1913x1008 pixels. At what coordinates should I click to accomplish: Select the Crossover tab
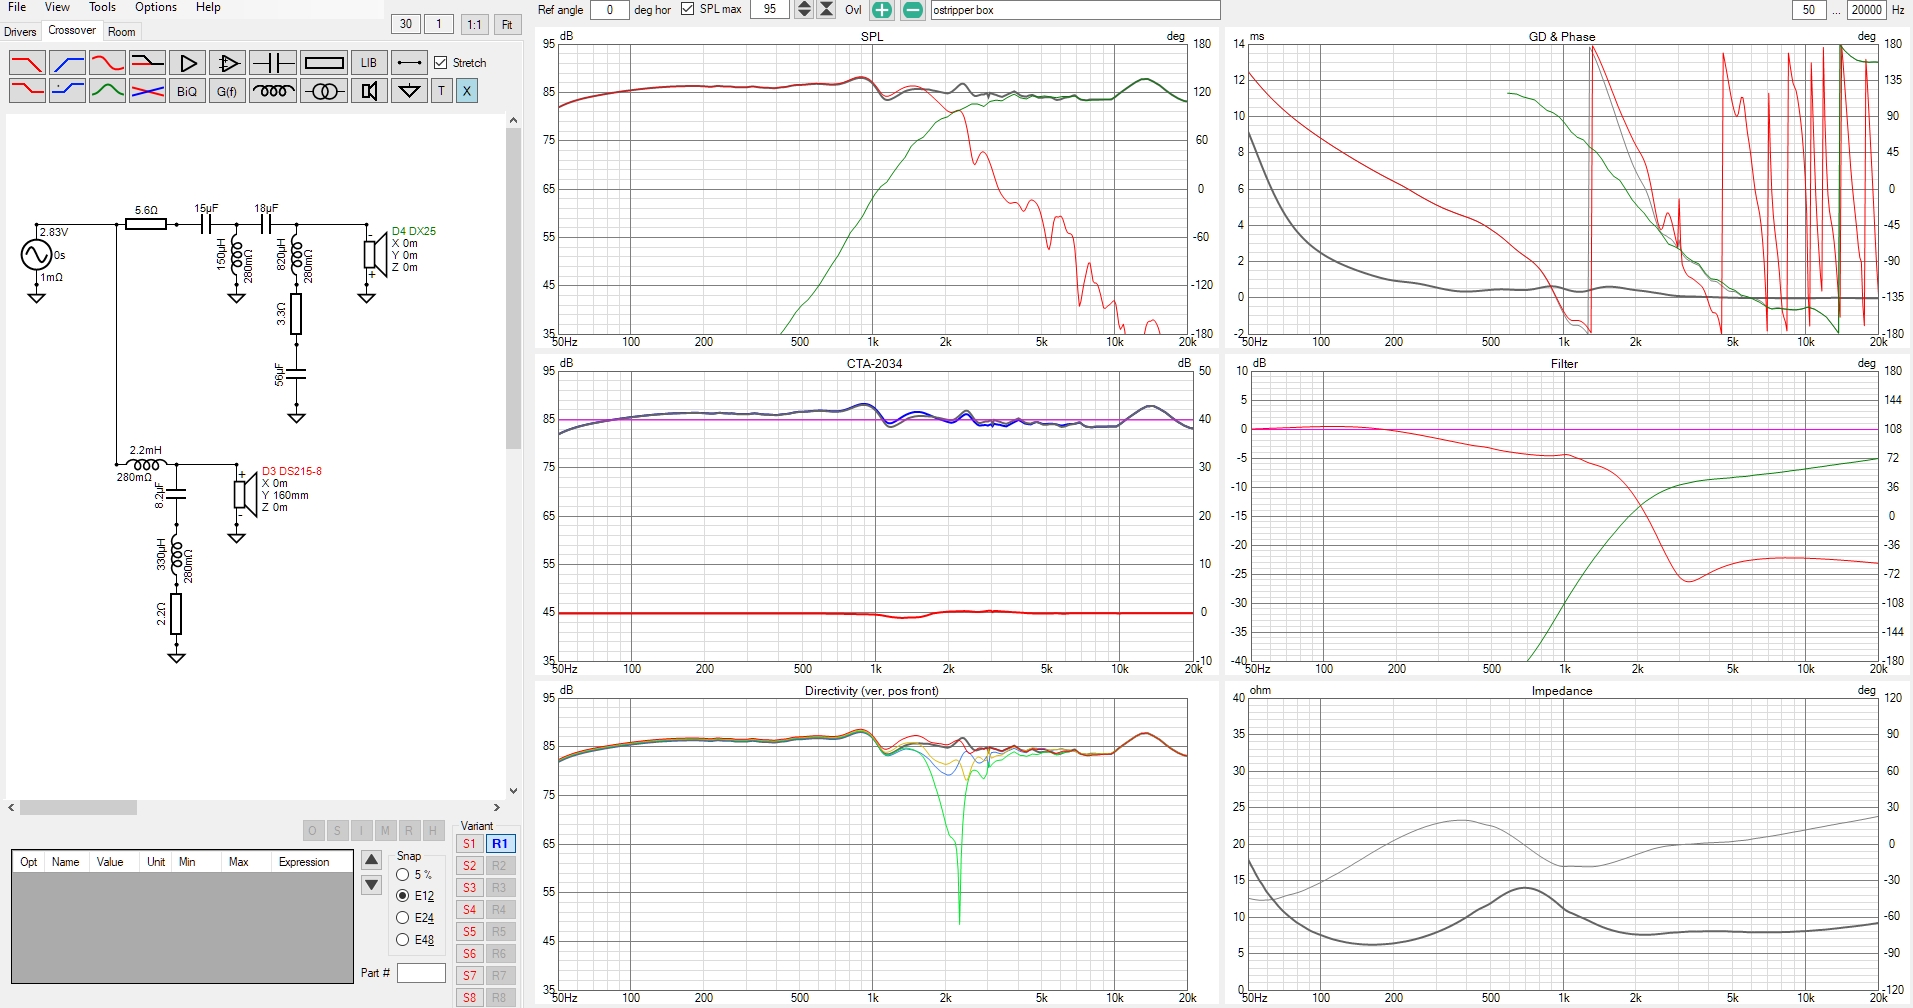click(x=72, y=31)
